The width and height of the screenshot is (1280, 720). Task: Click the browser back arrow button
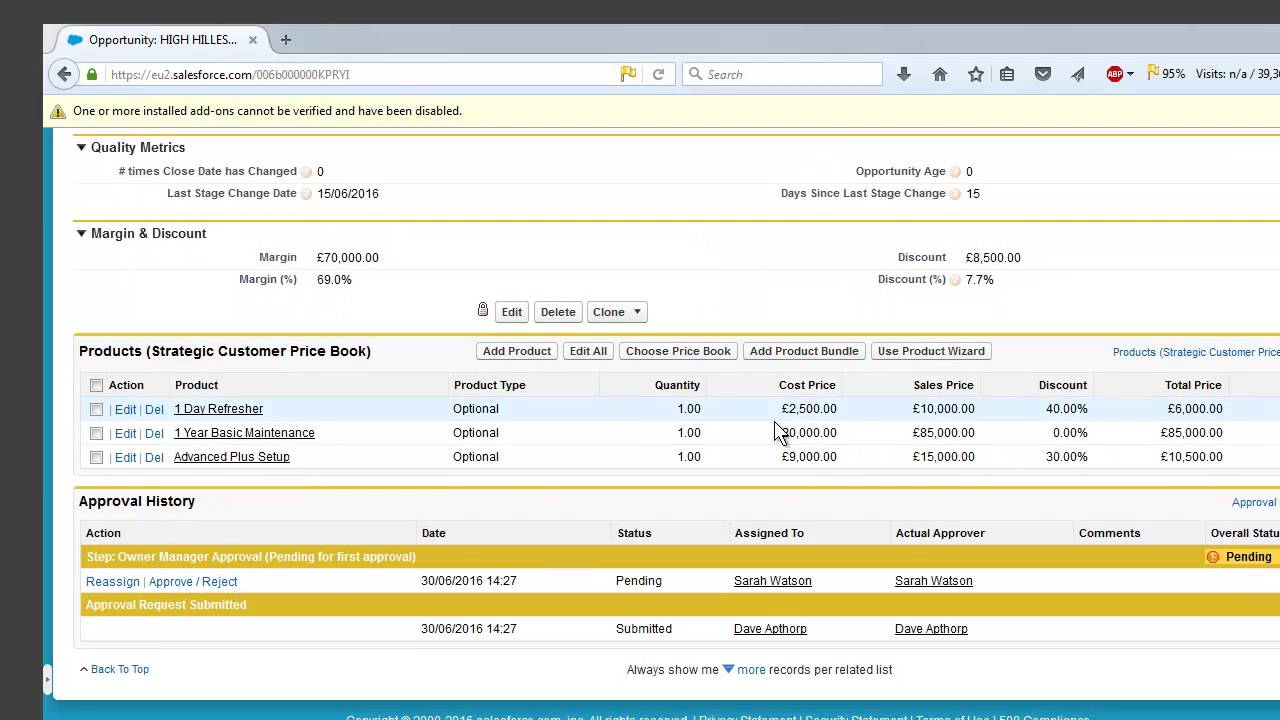[64, 74]
